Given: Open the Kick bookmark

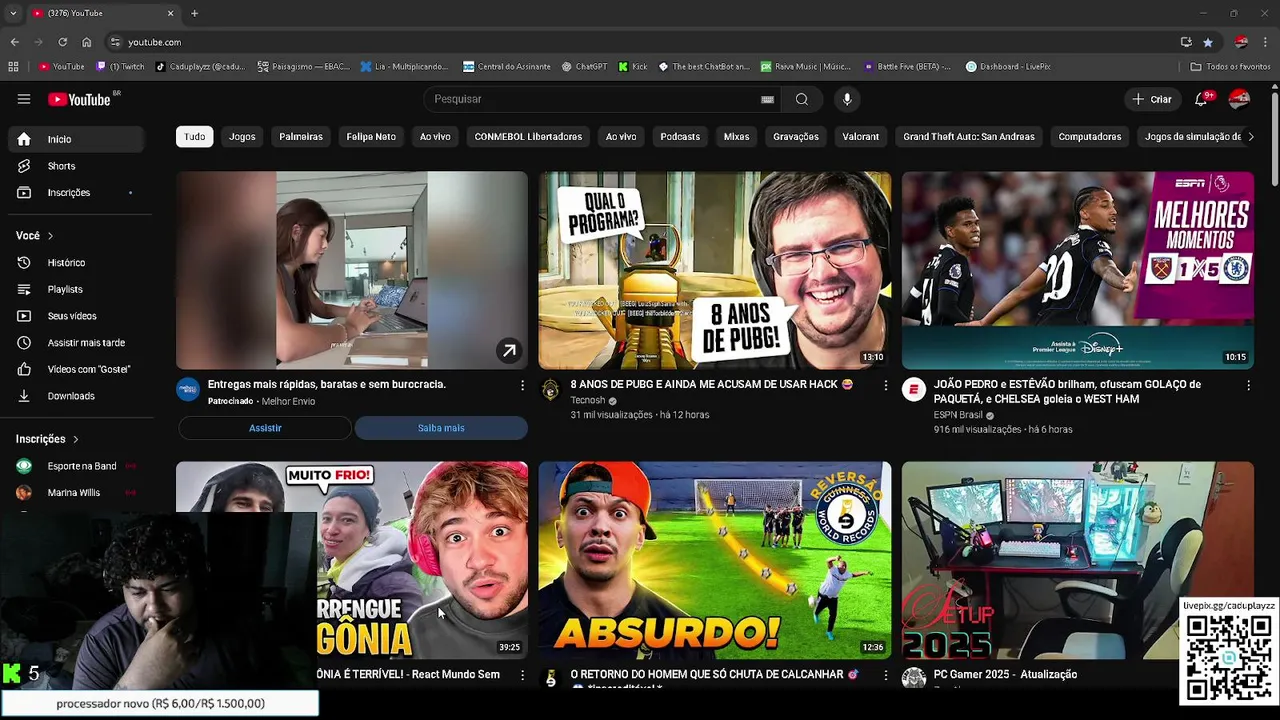Looking at the screenshot, I should pyautogui.click(x=633, y=67).
